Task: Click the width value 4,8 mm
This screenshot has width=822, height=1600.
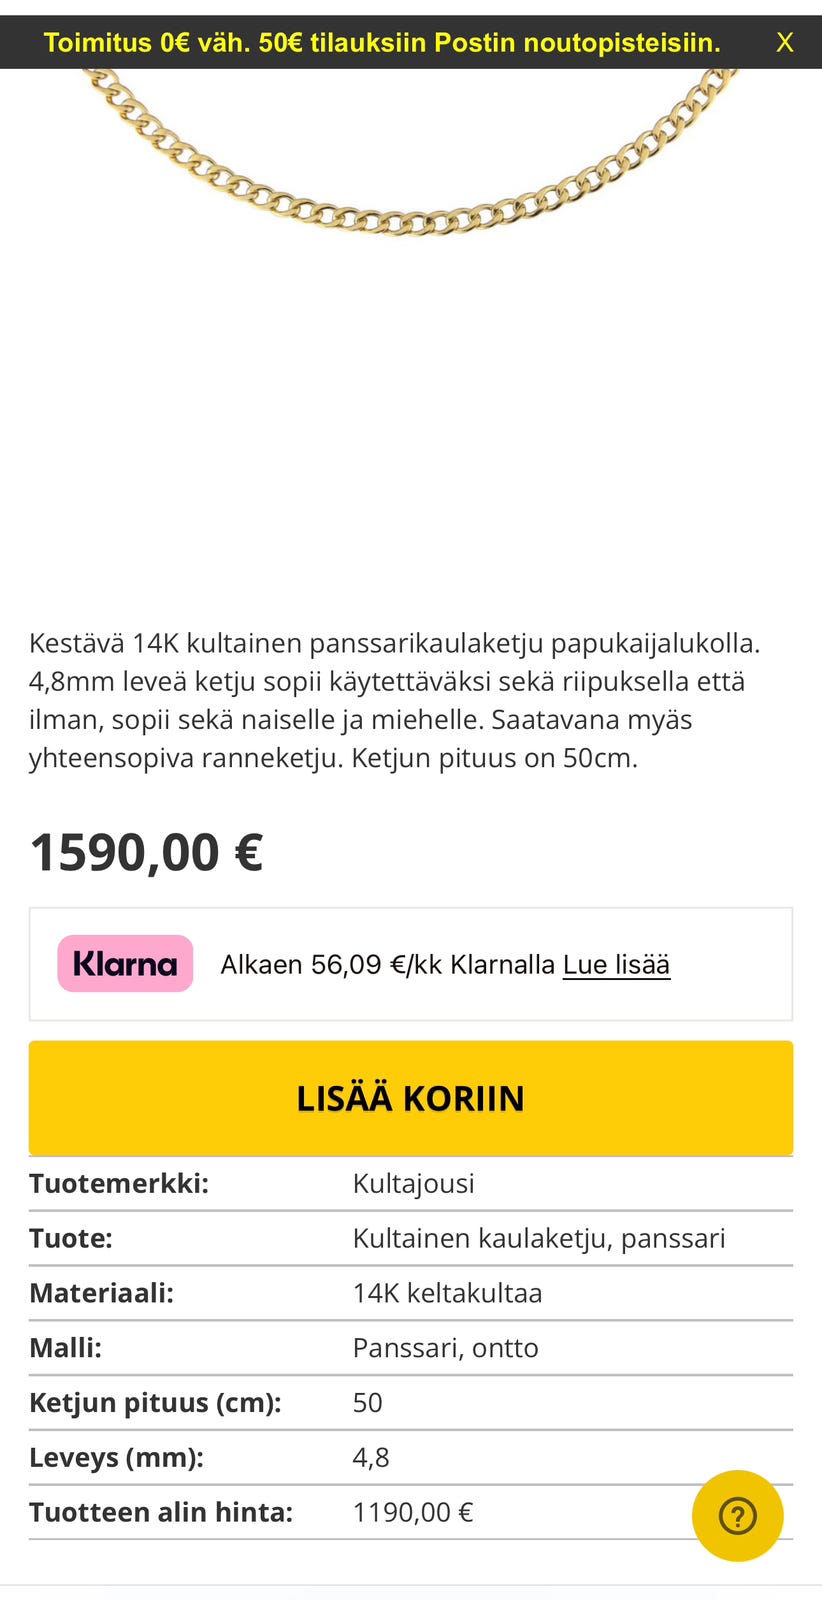Action: tap(370, 1457)
